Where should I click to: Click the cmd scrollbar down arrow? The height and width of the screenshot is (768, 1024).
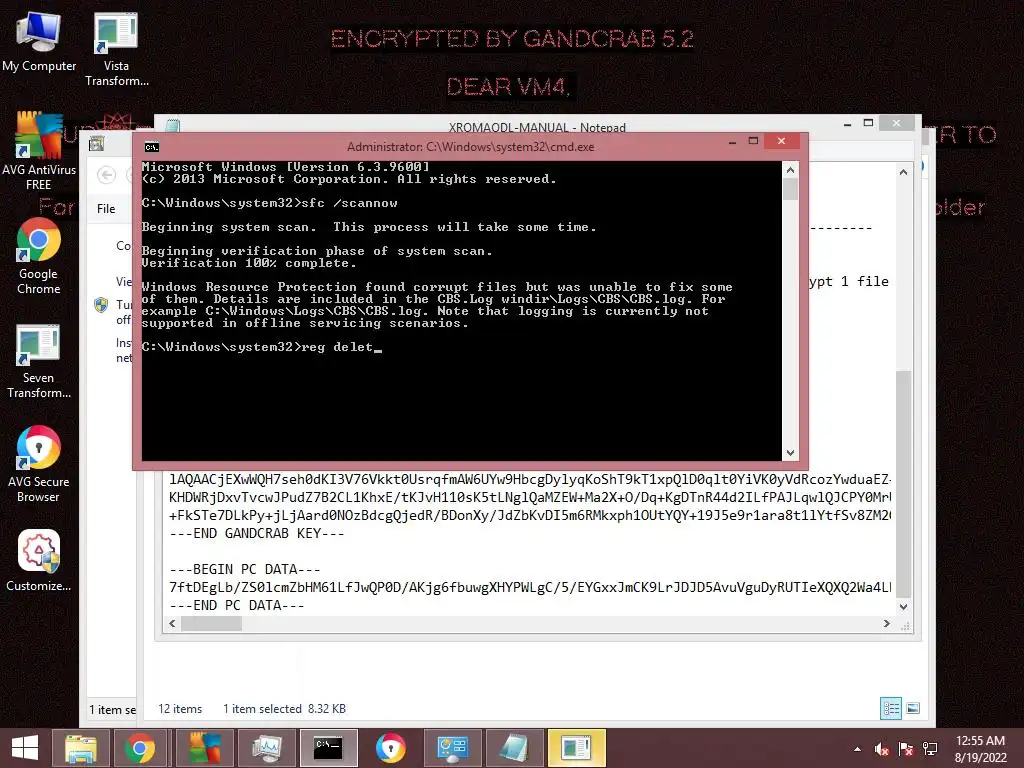point(790,453)
